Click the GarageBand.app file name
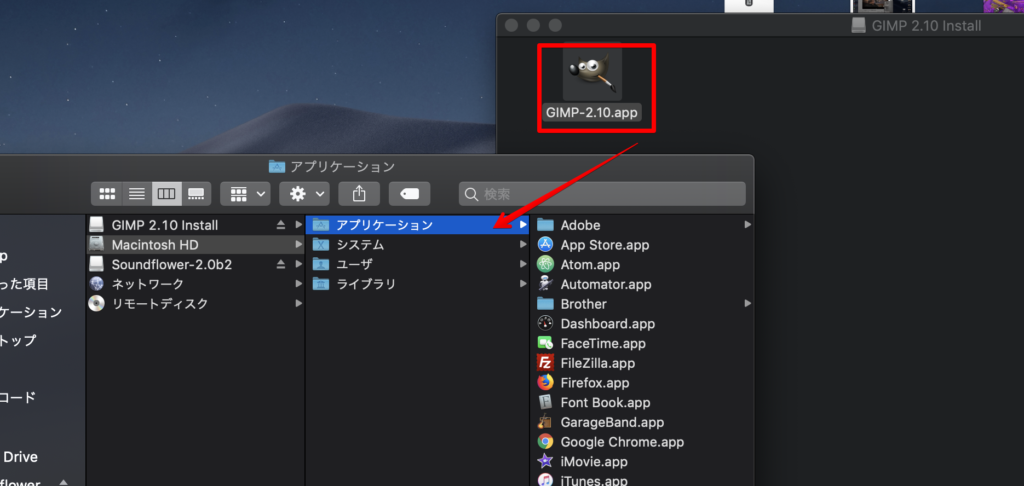Screen dimensions: 1024x486 pos(612,423)
